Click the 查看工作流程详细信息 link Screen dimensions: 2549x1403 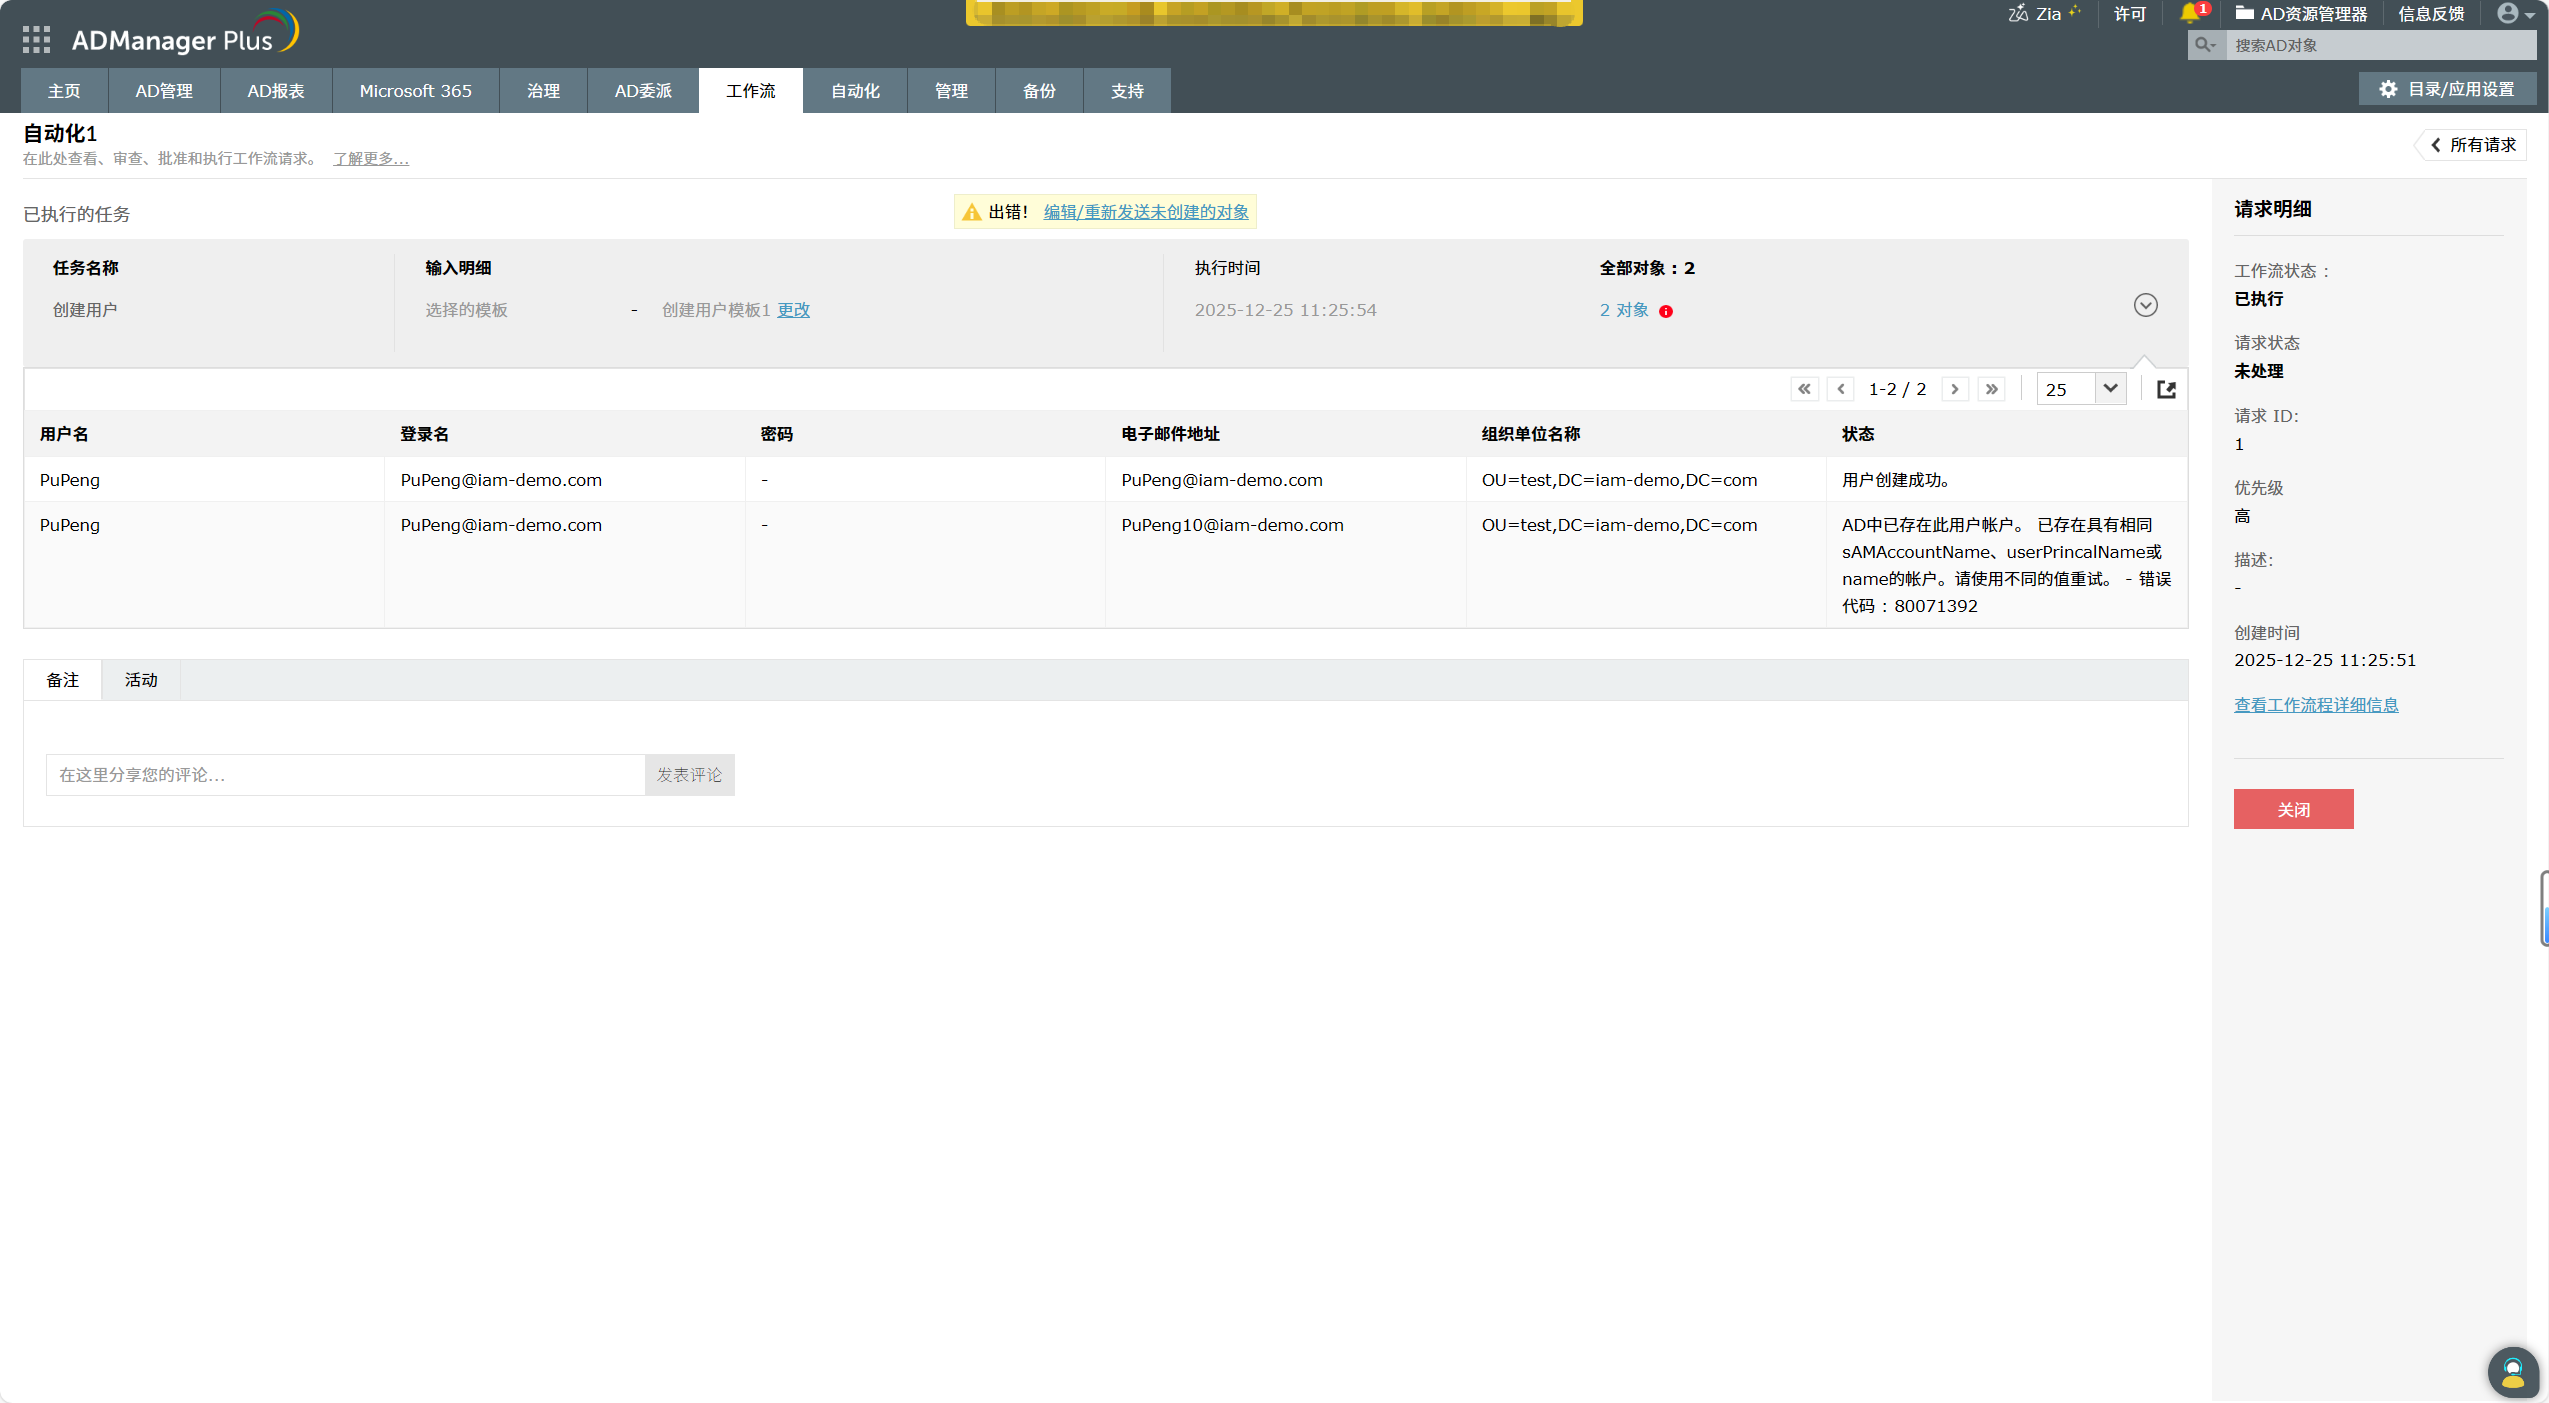point(2316,705)
